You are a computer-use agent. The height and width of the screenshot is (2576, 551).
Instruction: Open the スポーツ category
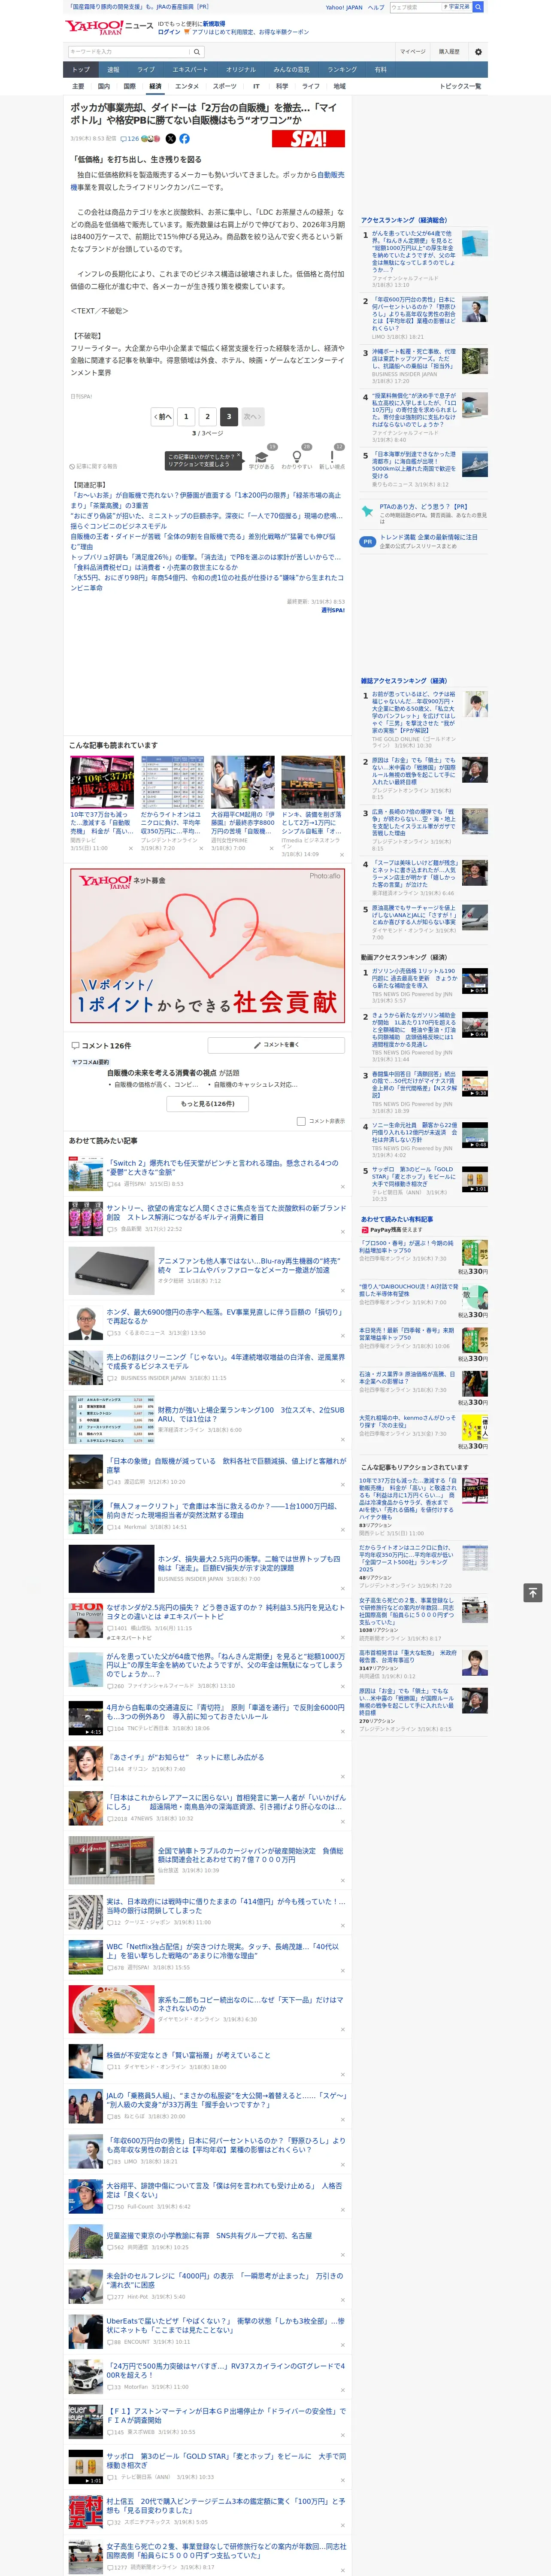225,87
